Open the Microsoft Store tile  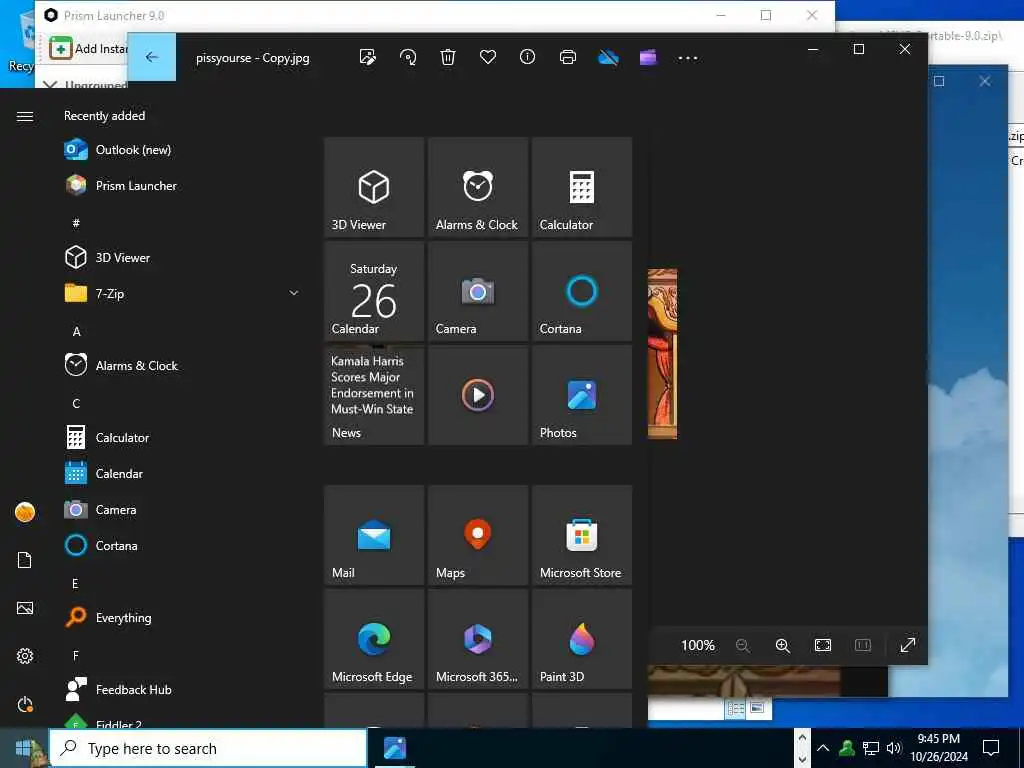(x=582, y=535)
